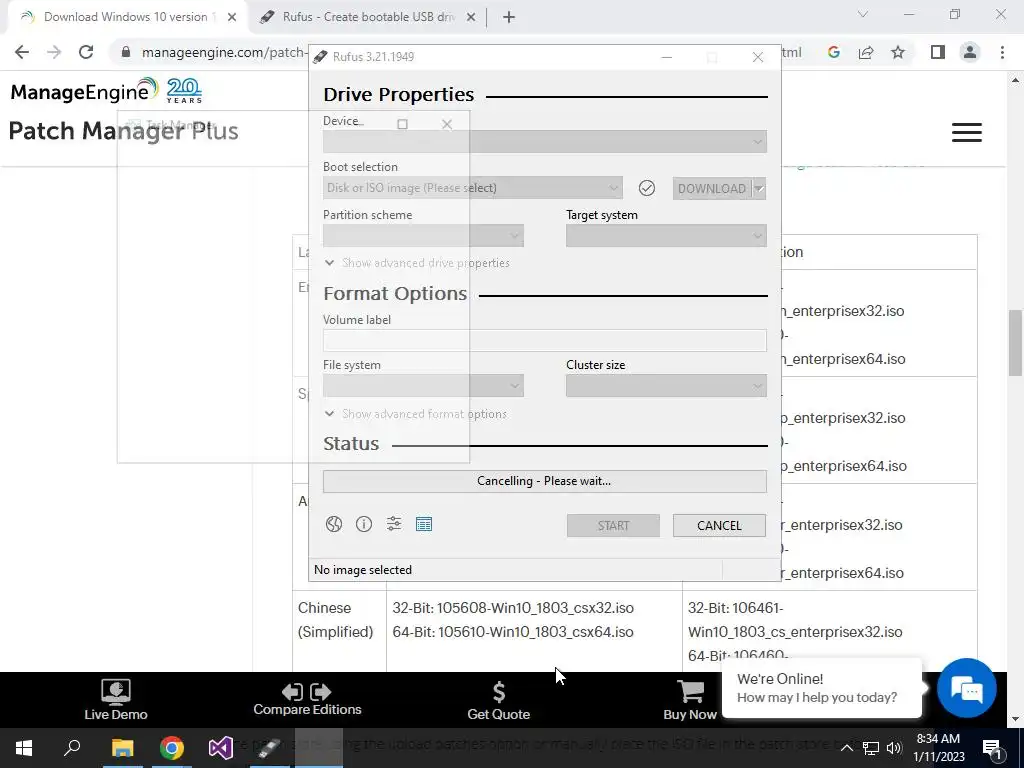Click Buy Now in the bottom bar

[690, 700]
